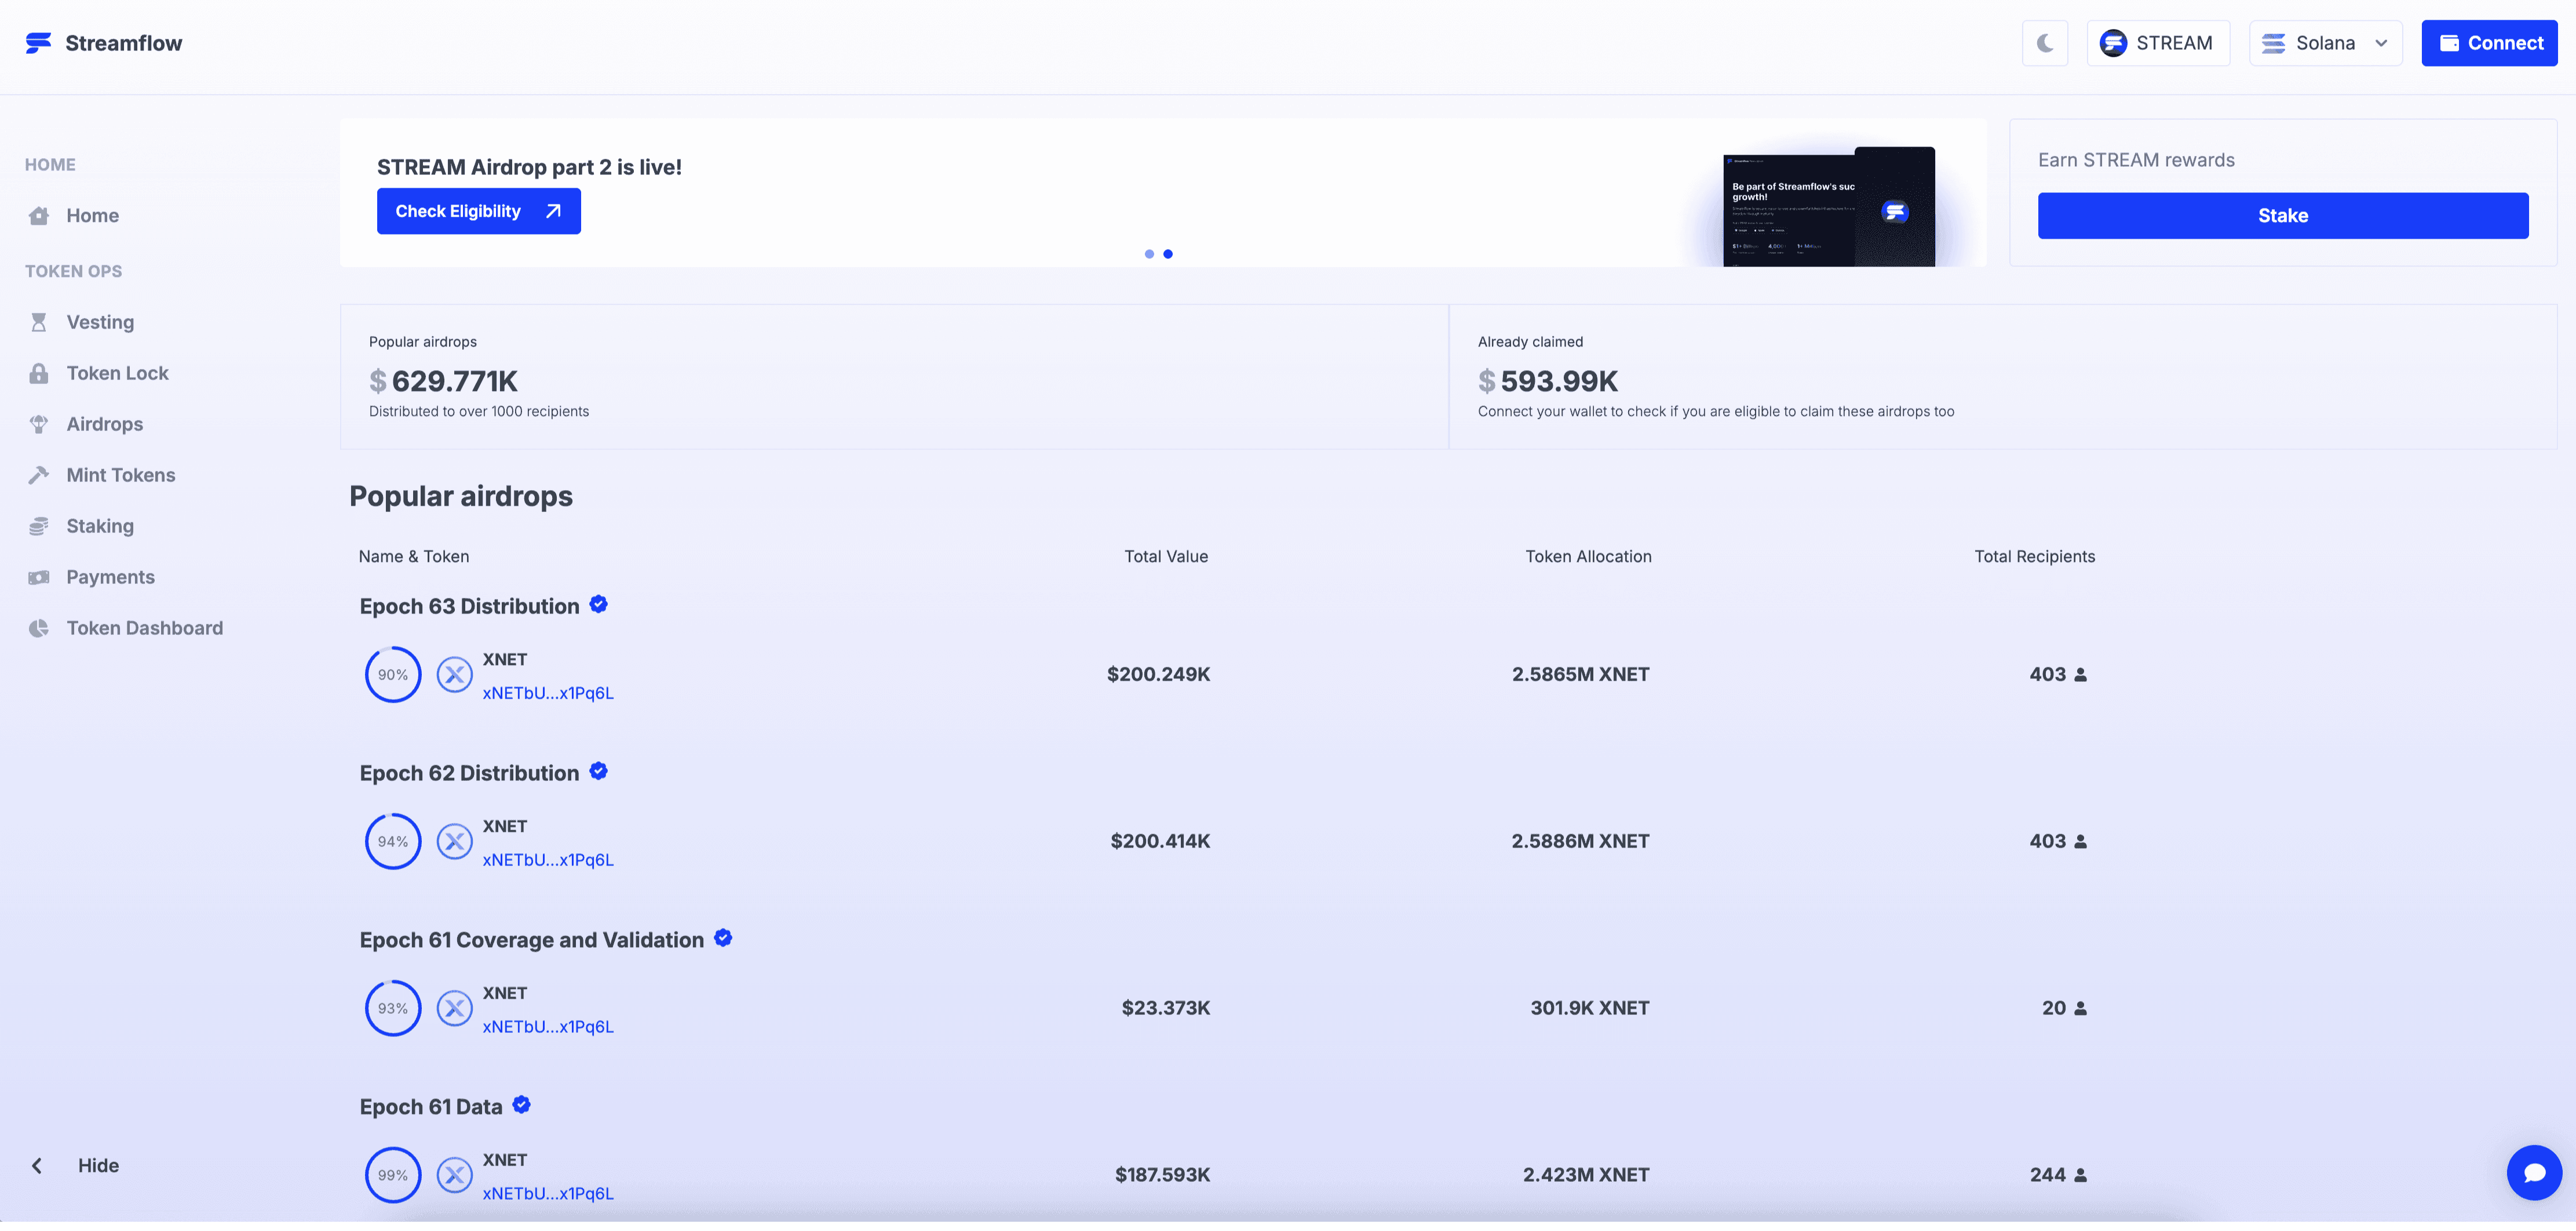Click the Name & Token column header
Viewport: 2576px width, 1231px height.
tap(414, 556)
